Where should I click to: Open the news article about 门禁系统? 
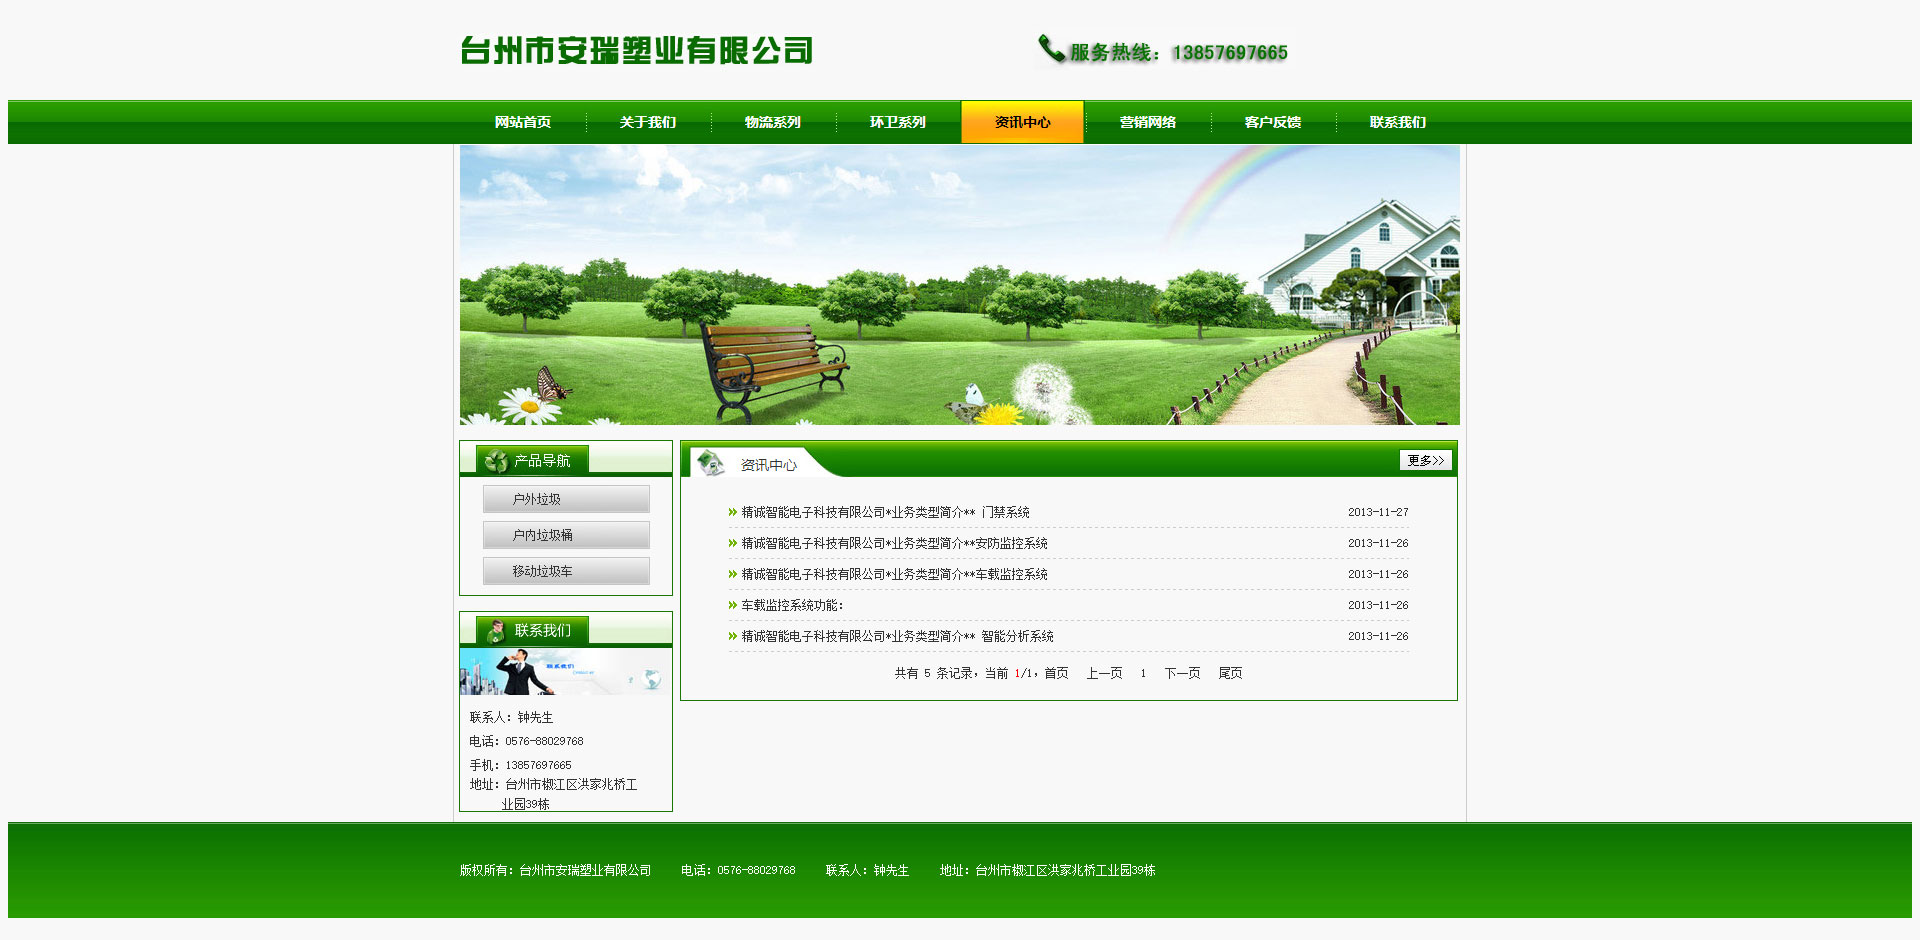[885, 512]
